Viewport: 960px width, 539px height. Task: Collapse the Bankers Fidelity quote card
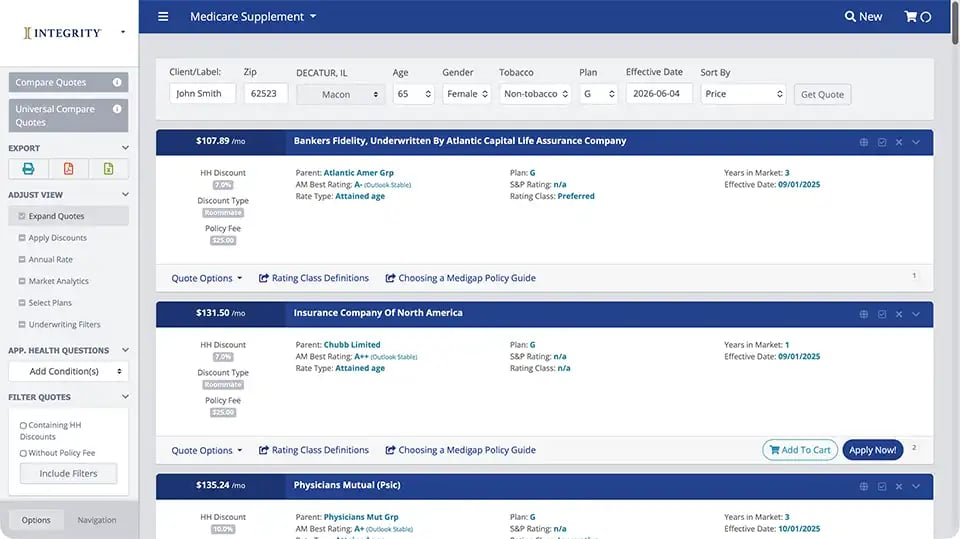click(x=916, y=142)
